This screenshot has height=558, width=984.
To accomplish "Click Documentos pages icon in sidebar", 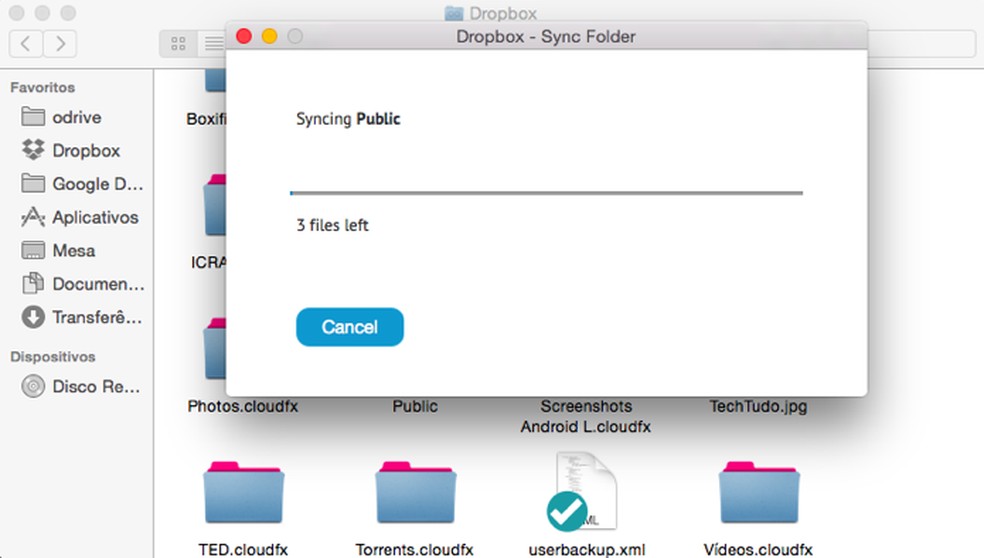I will pyautogui.click(x=33, y=283).
